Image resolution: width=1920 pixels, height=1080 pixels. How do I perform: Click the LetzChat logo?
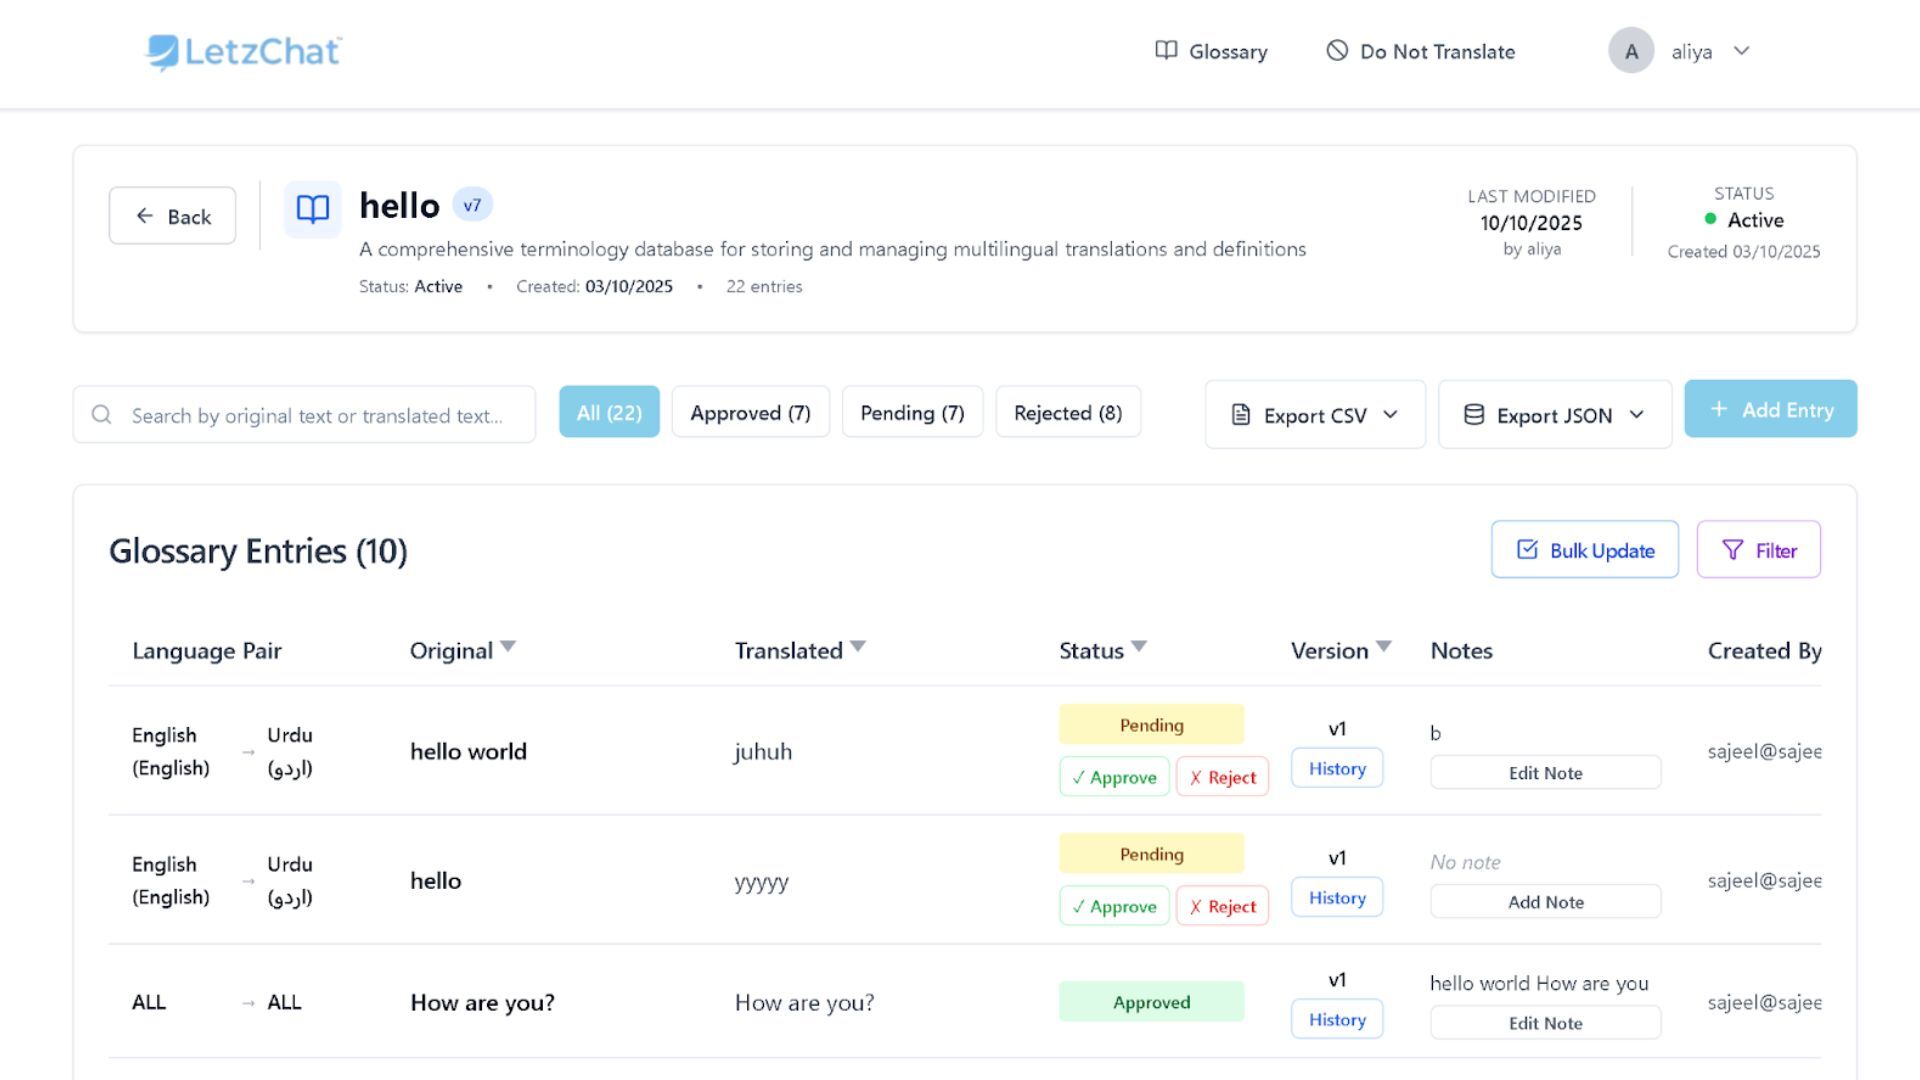click(x=244, y=52)
